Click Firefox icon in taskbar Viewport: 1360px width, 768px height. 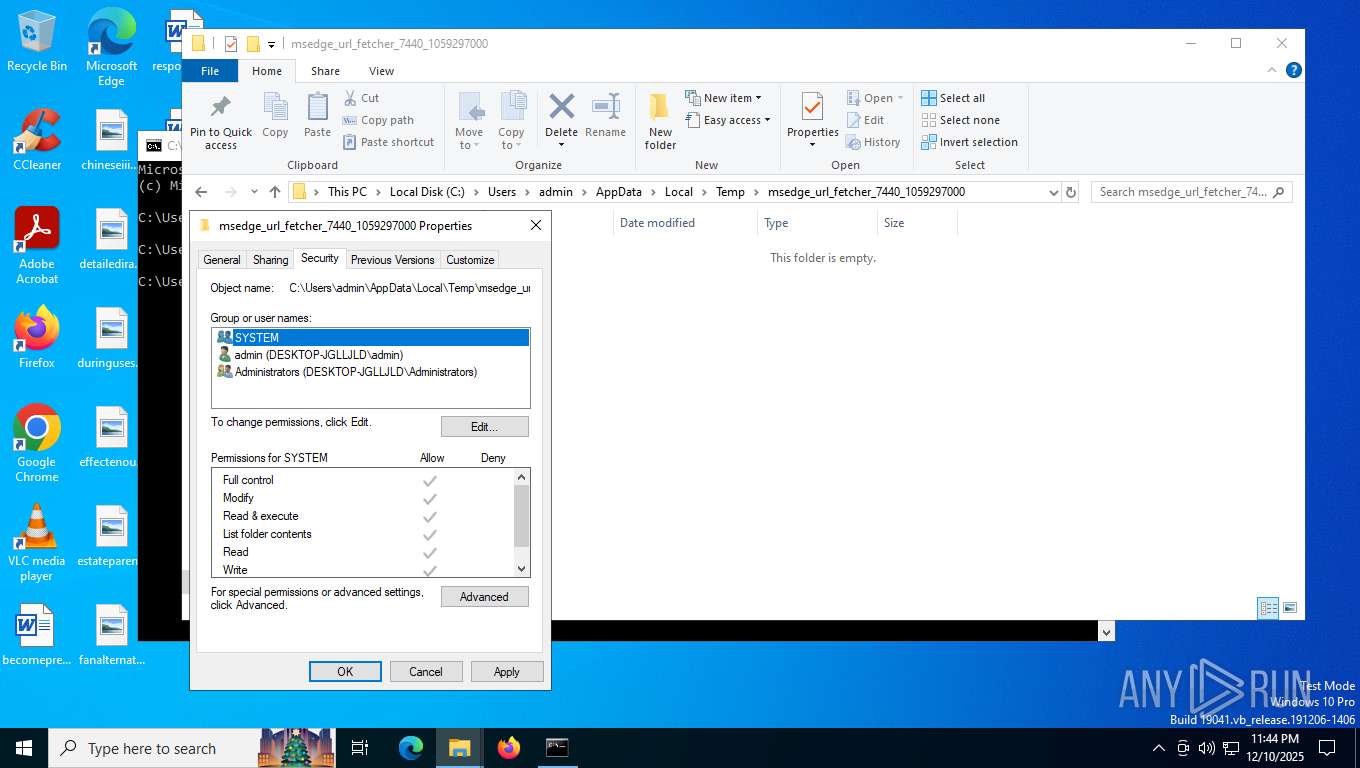[509, 748]
